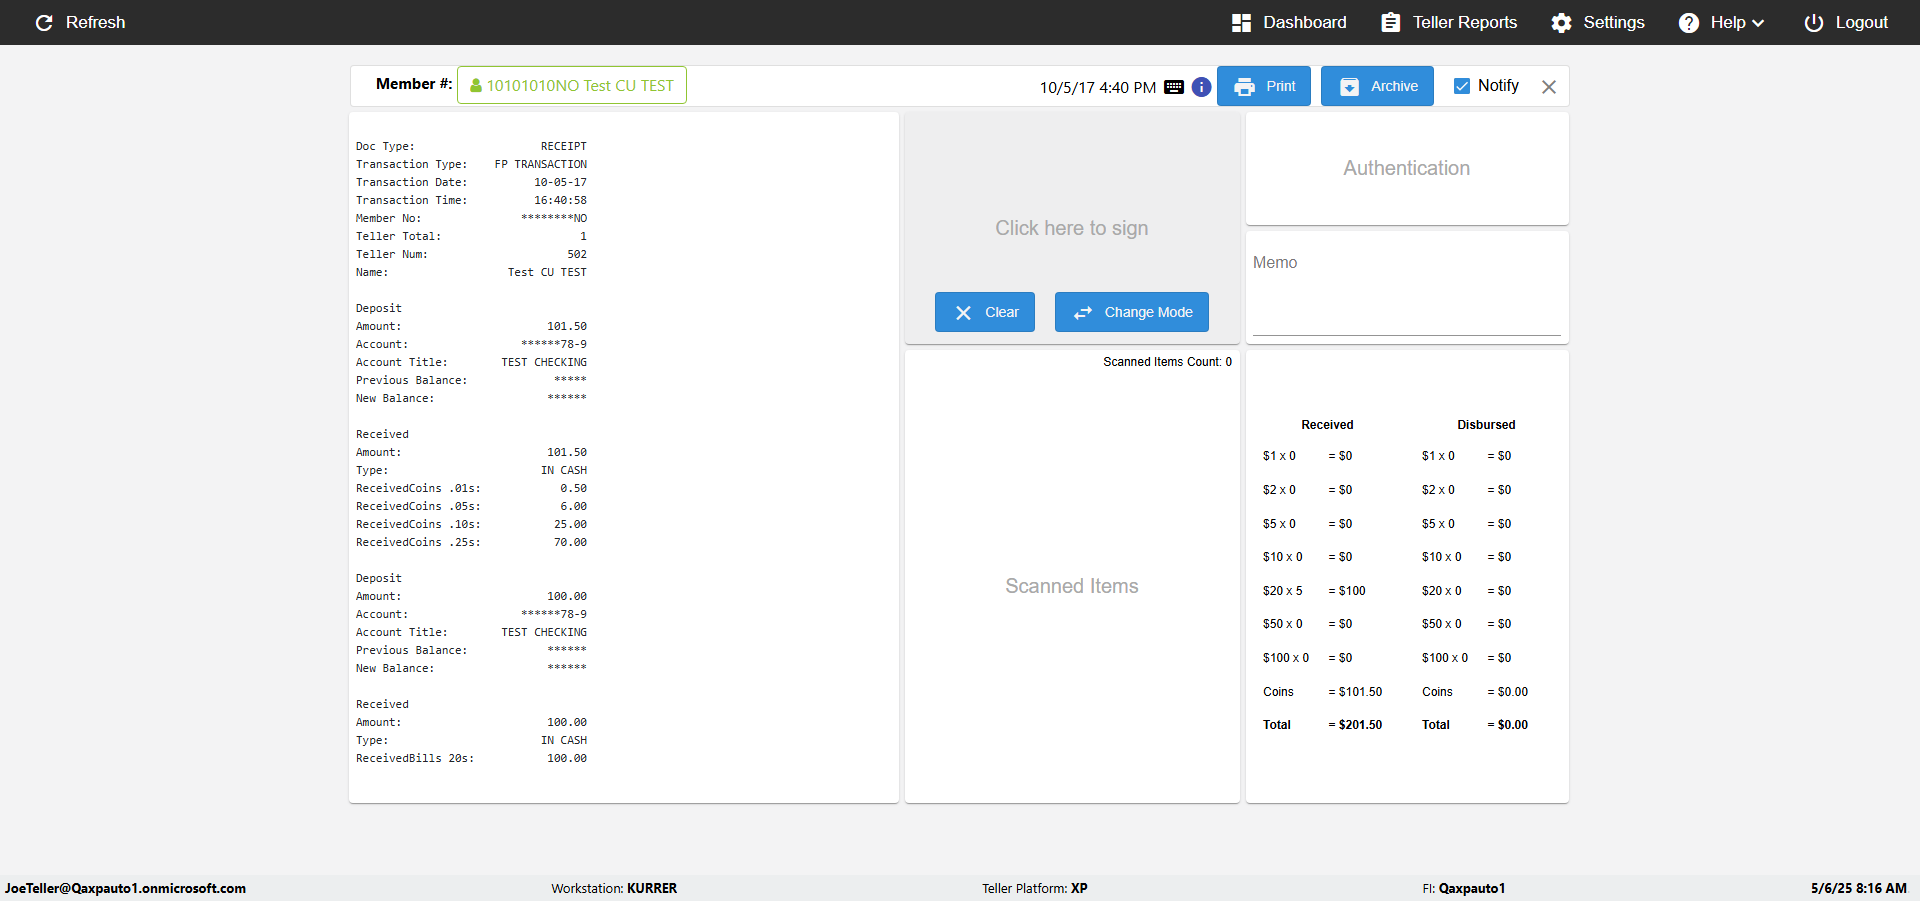Image resolution: width=1920 pixels, height=901 pixels.
Task: Click 'FI: Qaxpauto1' in status bar
Action: [x=1464, y=888]
